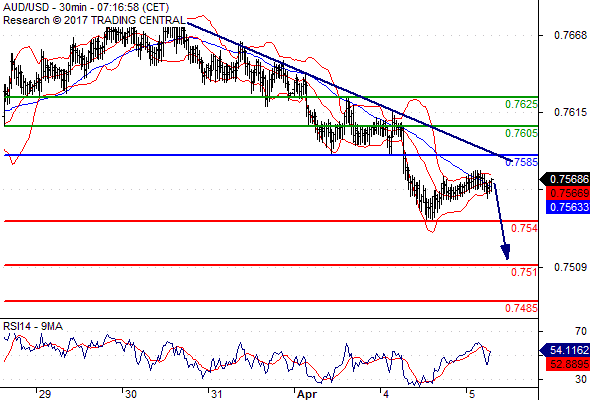590x400 pixels.
Task: Click the 0.7625 green resistance label
Action: point(521,104)
